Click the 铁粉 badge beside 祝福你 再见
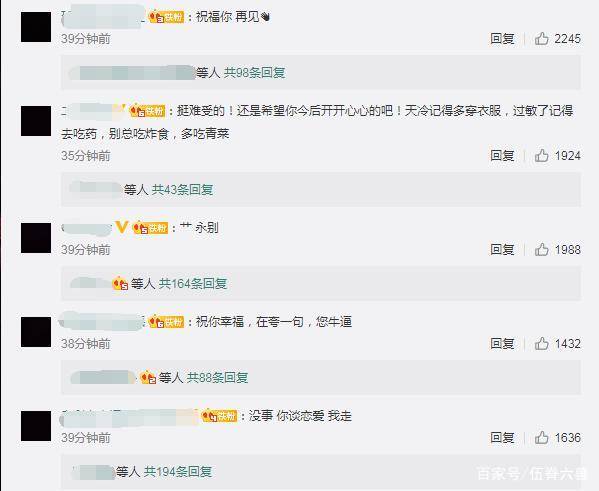This screenshot has width=599, height=491. tap(166, 17)
